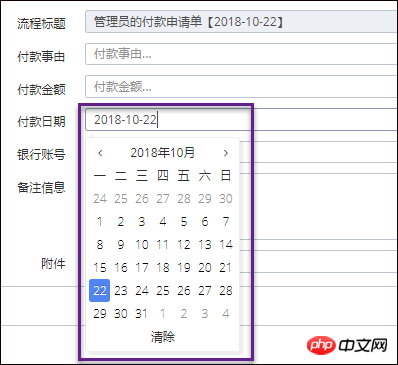
Task: Pick October 16 in calendar
Action: (121, 268)
